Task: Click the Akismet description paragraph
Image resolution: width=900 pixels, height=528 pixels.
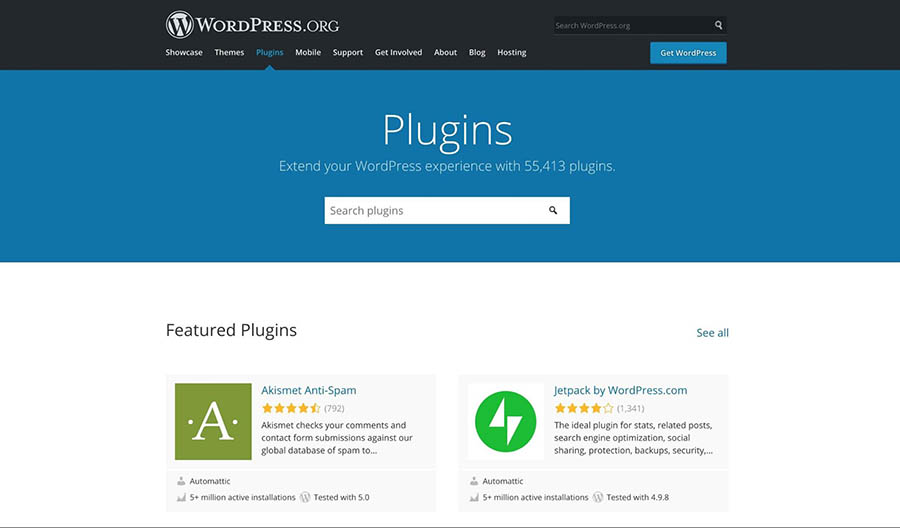Action: 337,438
